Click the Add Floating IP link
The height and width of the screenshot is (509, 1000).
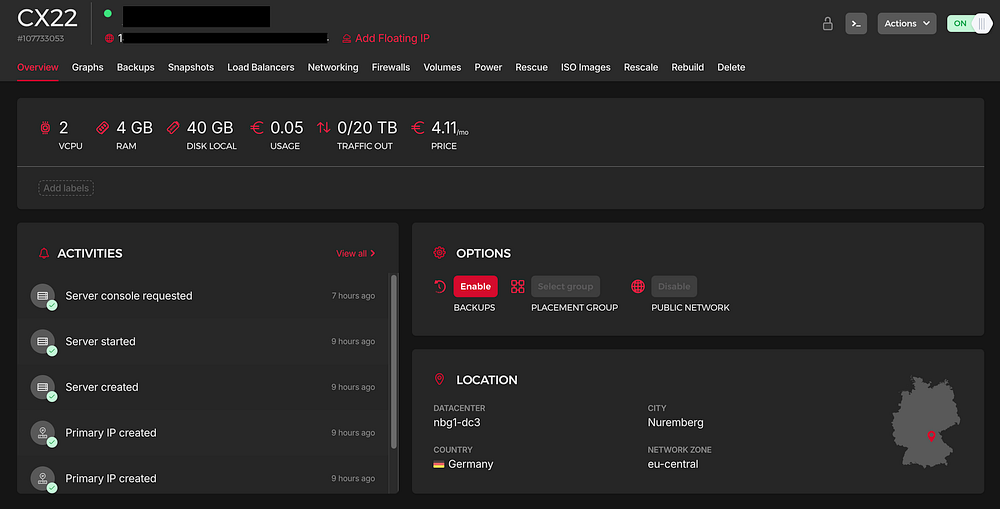[x=392, y=38]
